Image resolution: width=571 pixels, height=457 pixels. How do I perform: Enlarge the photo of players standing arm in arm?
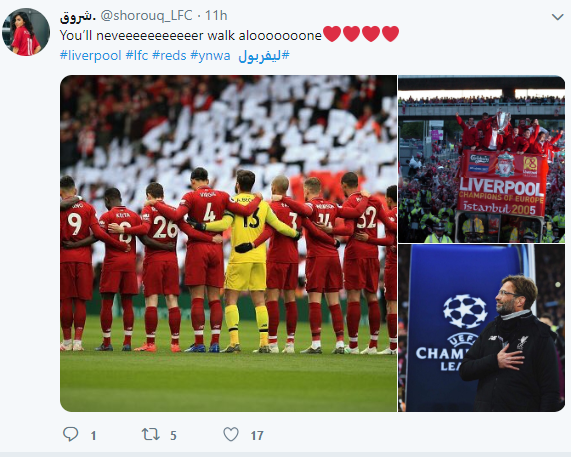228,243
